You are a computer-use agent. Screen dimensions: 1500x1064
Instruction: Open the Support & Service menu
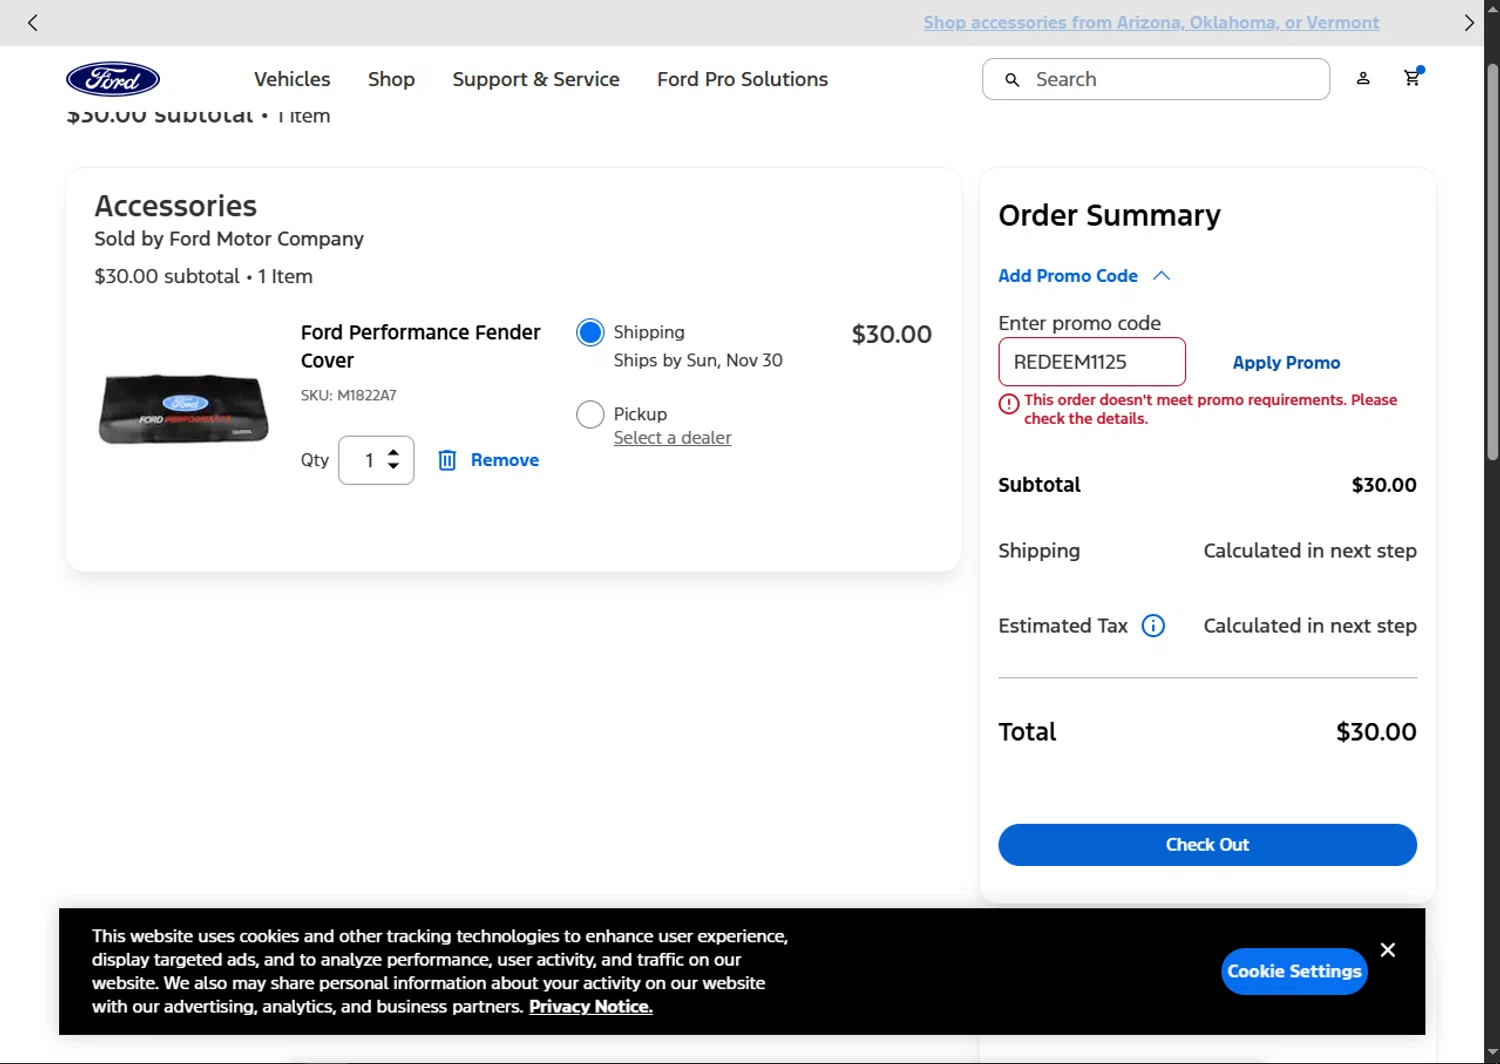[536, 79]
